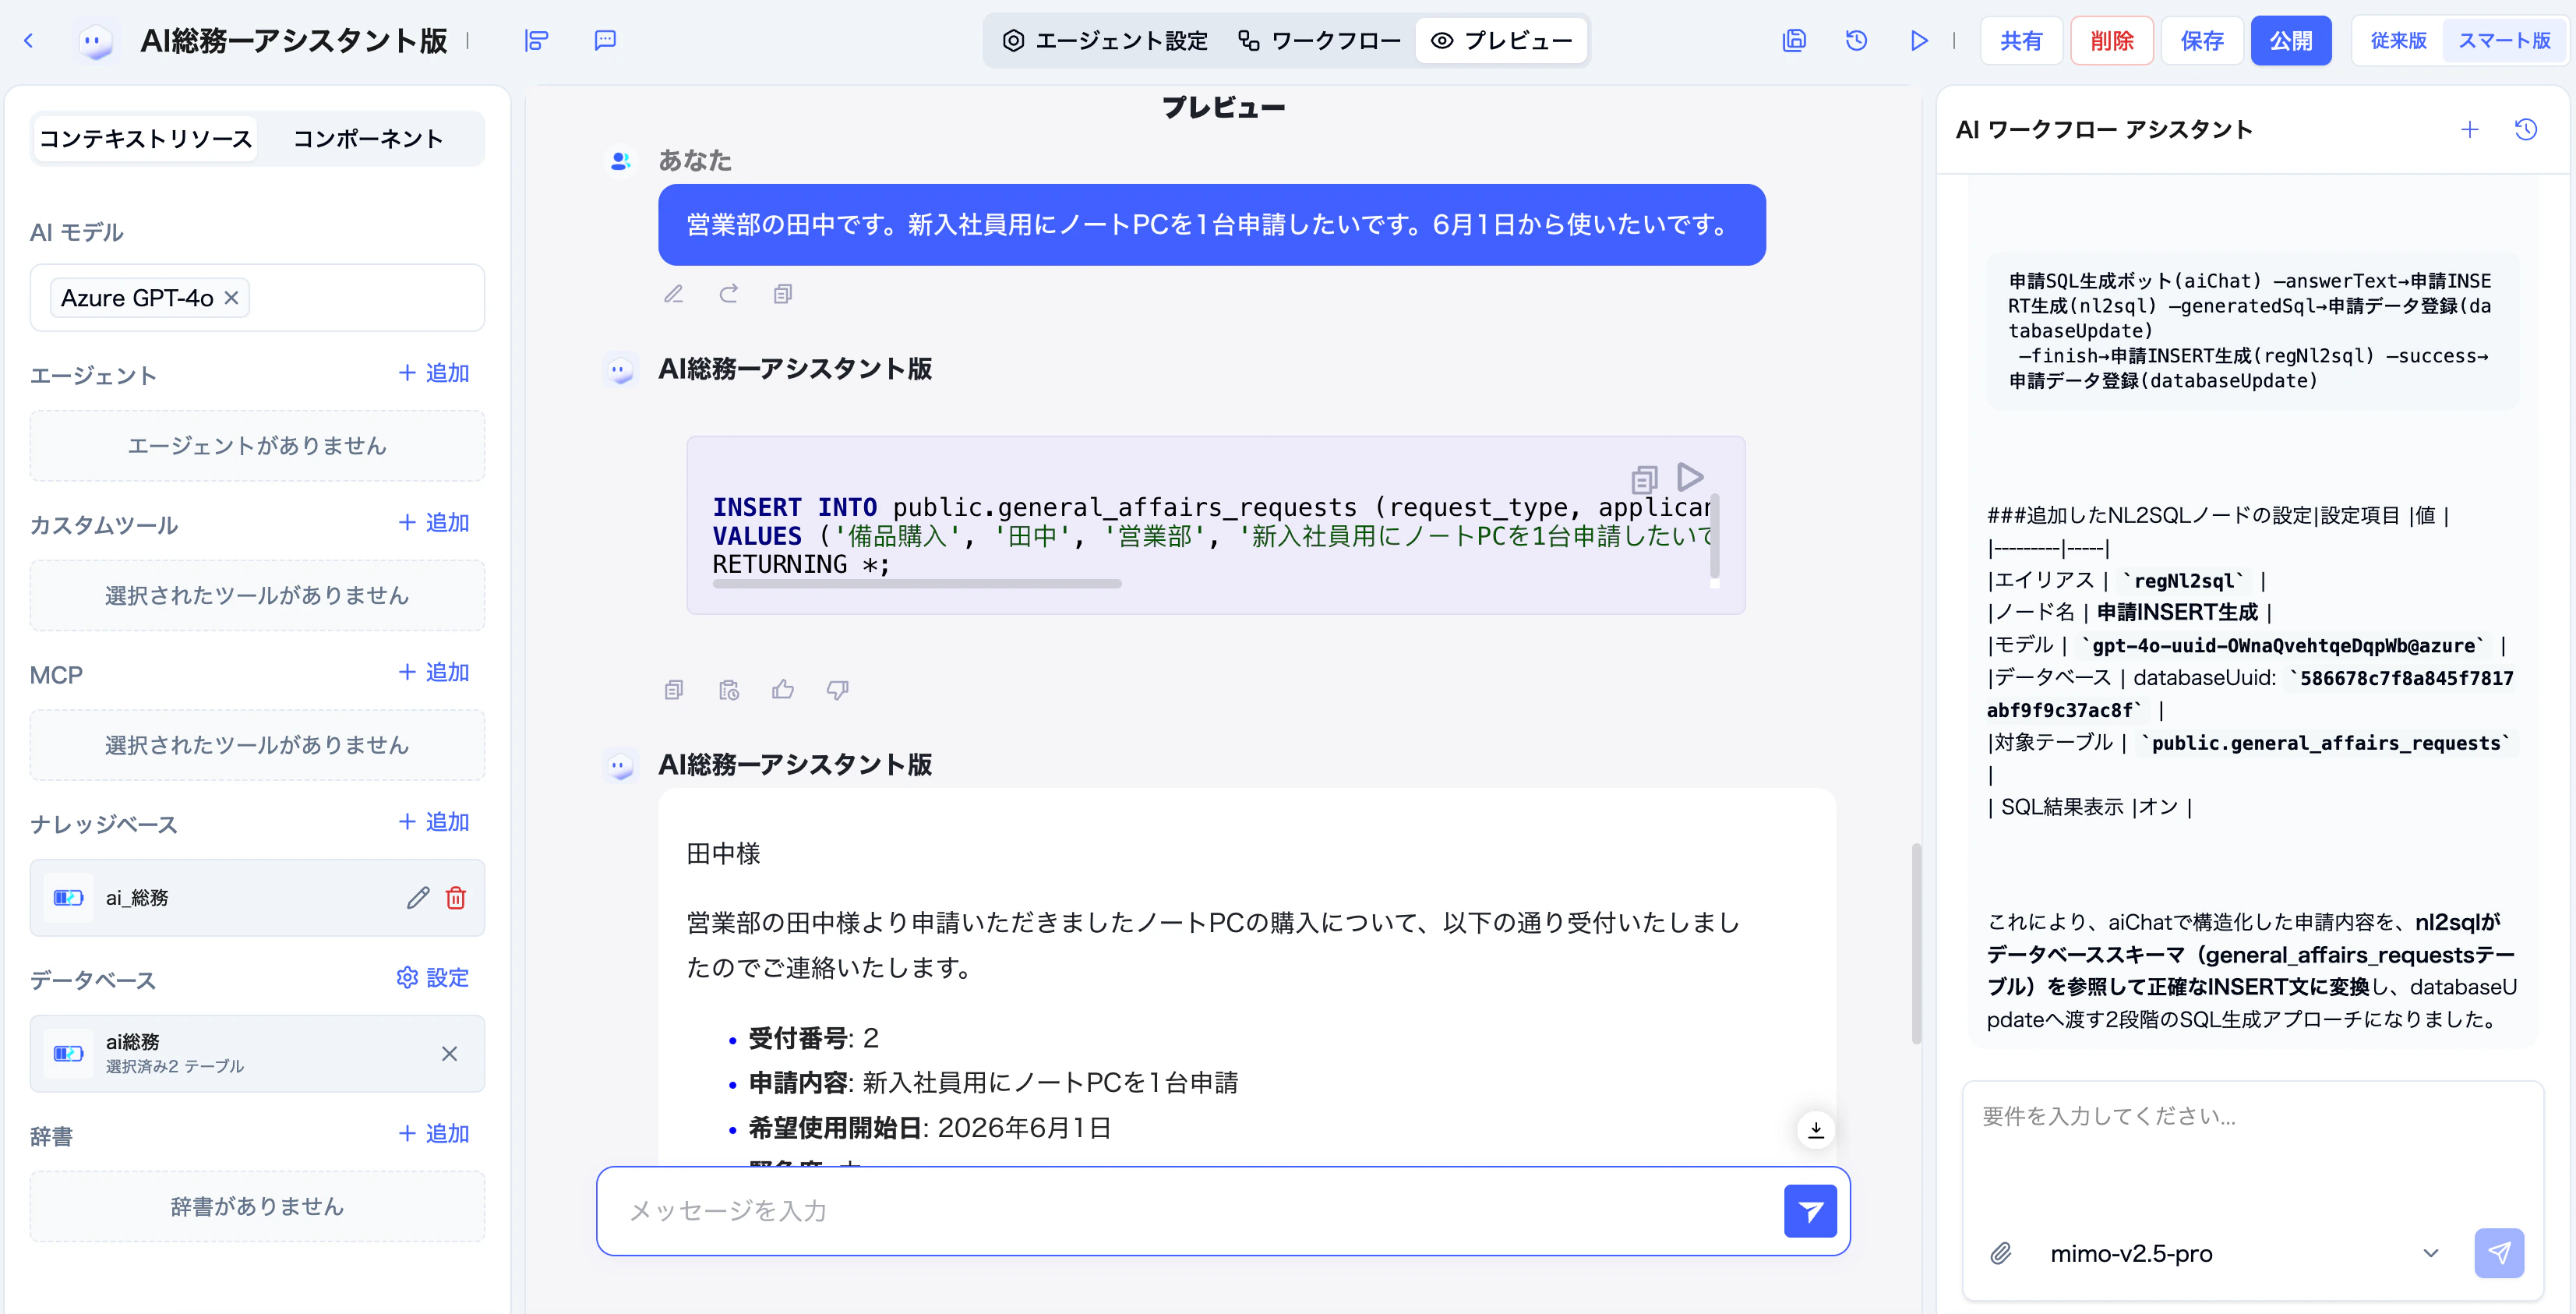Click the 要件を入力してください input area
Viewport: 2576px width, 1314px height.
[x=2252, y=1150]
